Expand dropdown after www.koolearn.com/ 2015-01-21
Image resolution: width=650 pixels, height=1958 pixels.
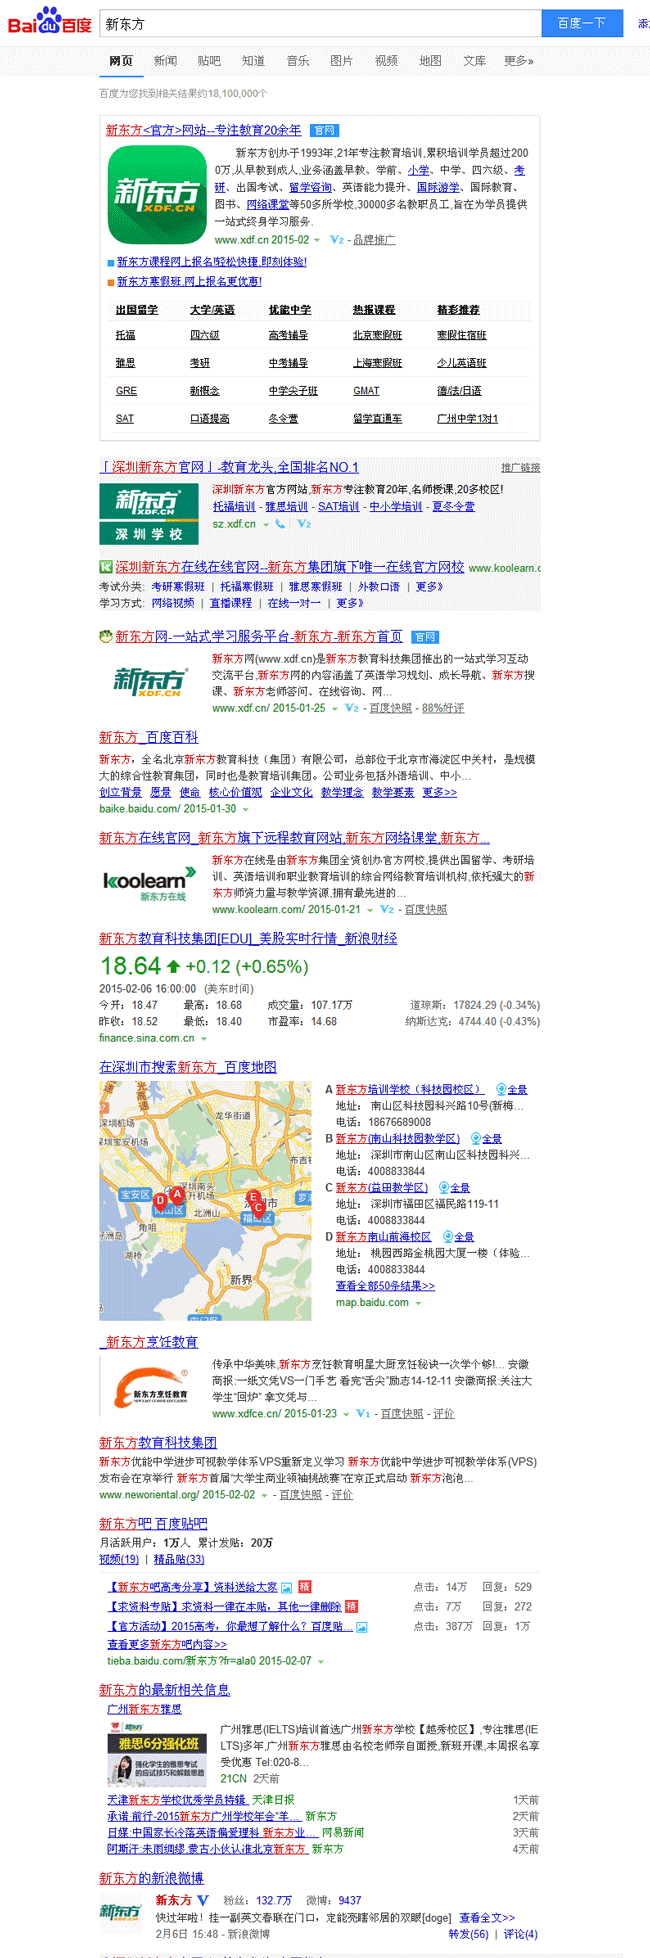[x=369, y=910]
